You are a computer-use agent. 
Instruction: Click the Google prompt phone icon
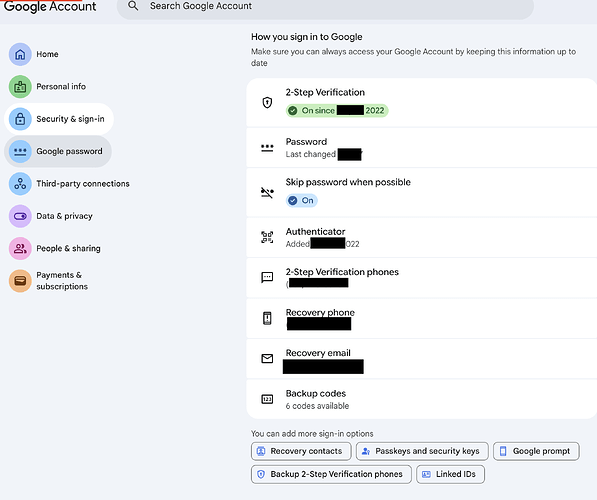coord(503,451)
